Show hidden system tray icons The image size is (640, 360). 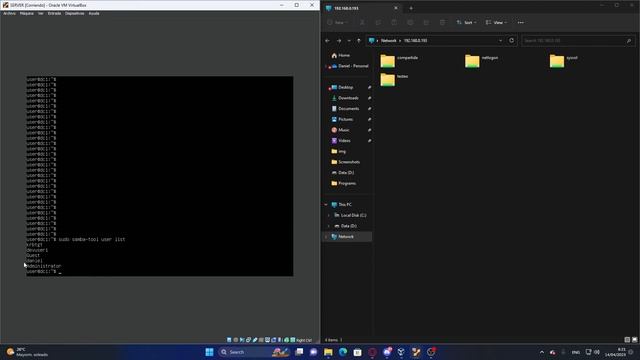(542, 352)
